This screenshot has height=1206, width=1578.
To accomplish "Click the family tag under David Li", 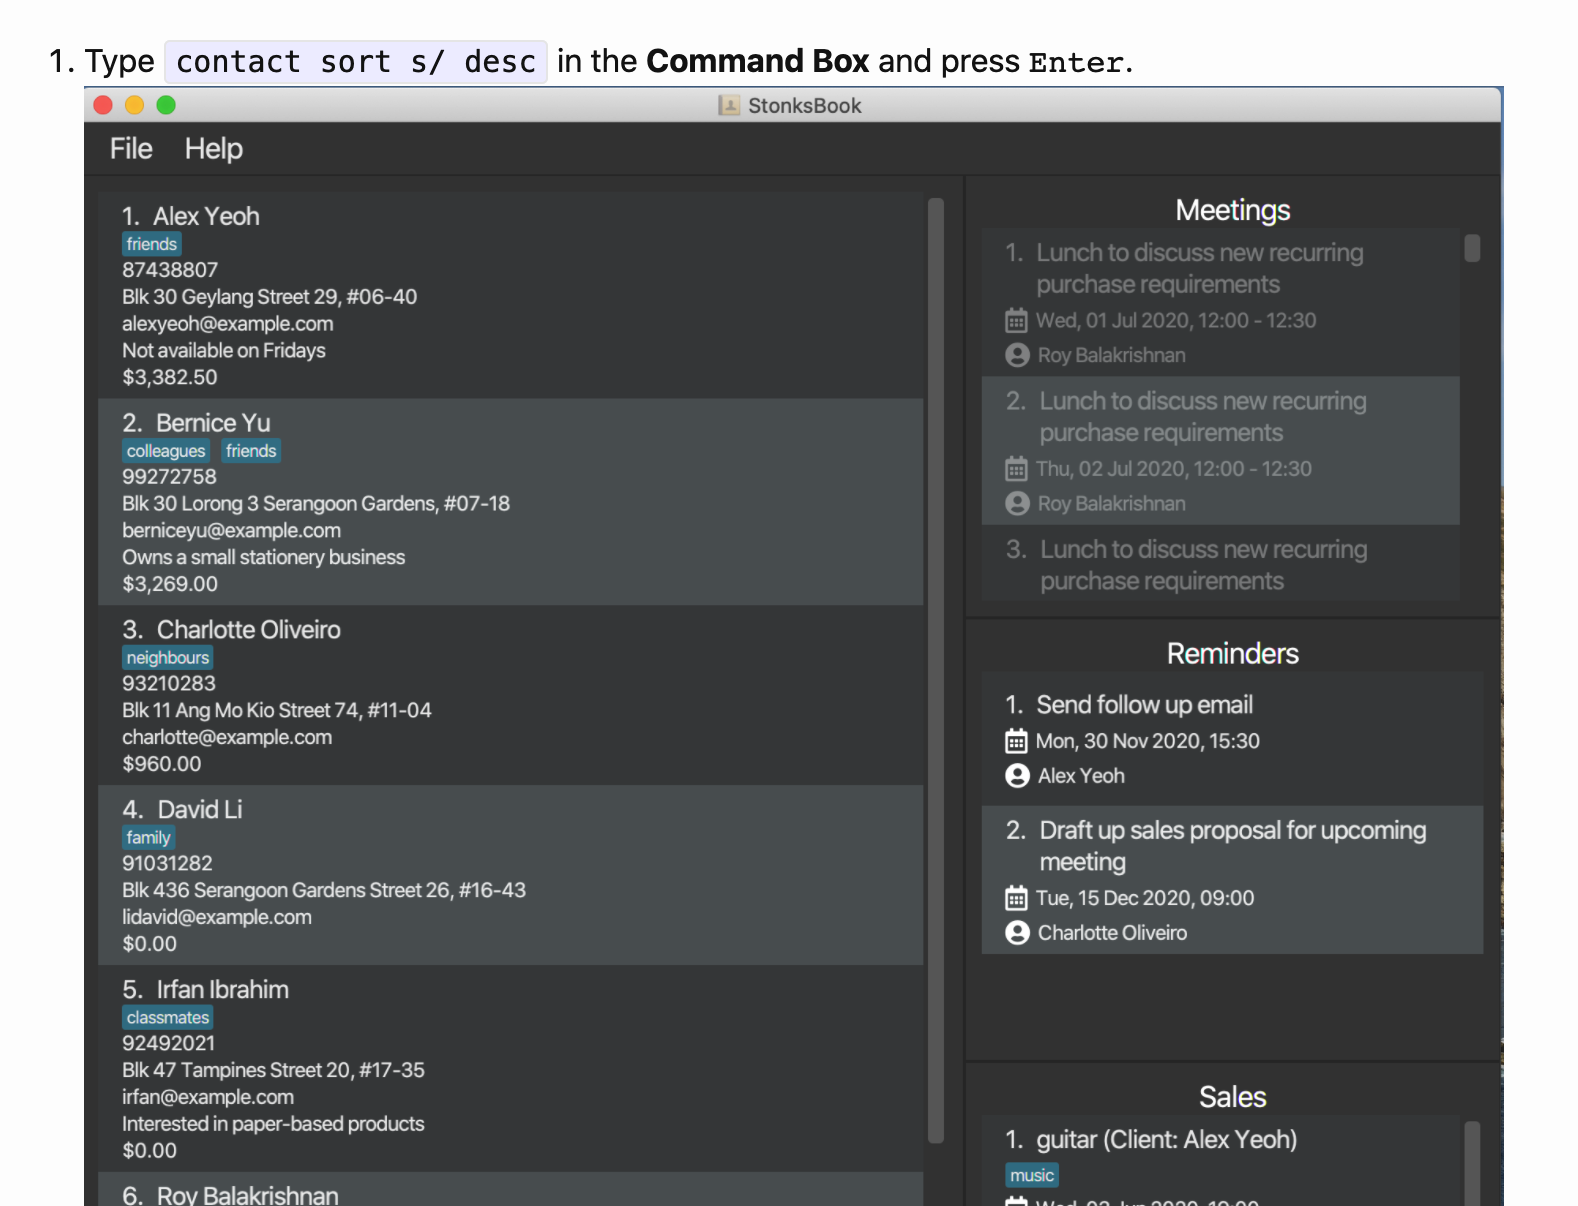I will click(148, 838).
